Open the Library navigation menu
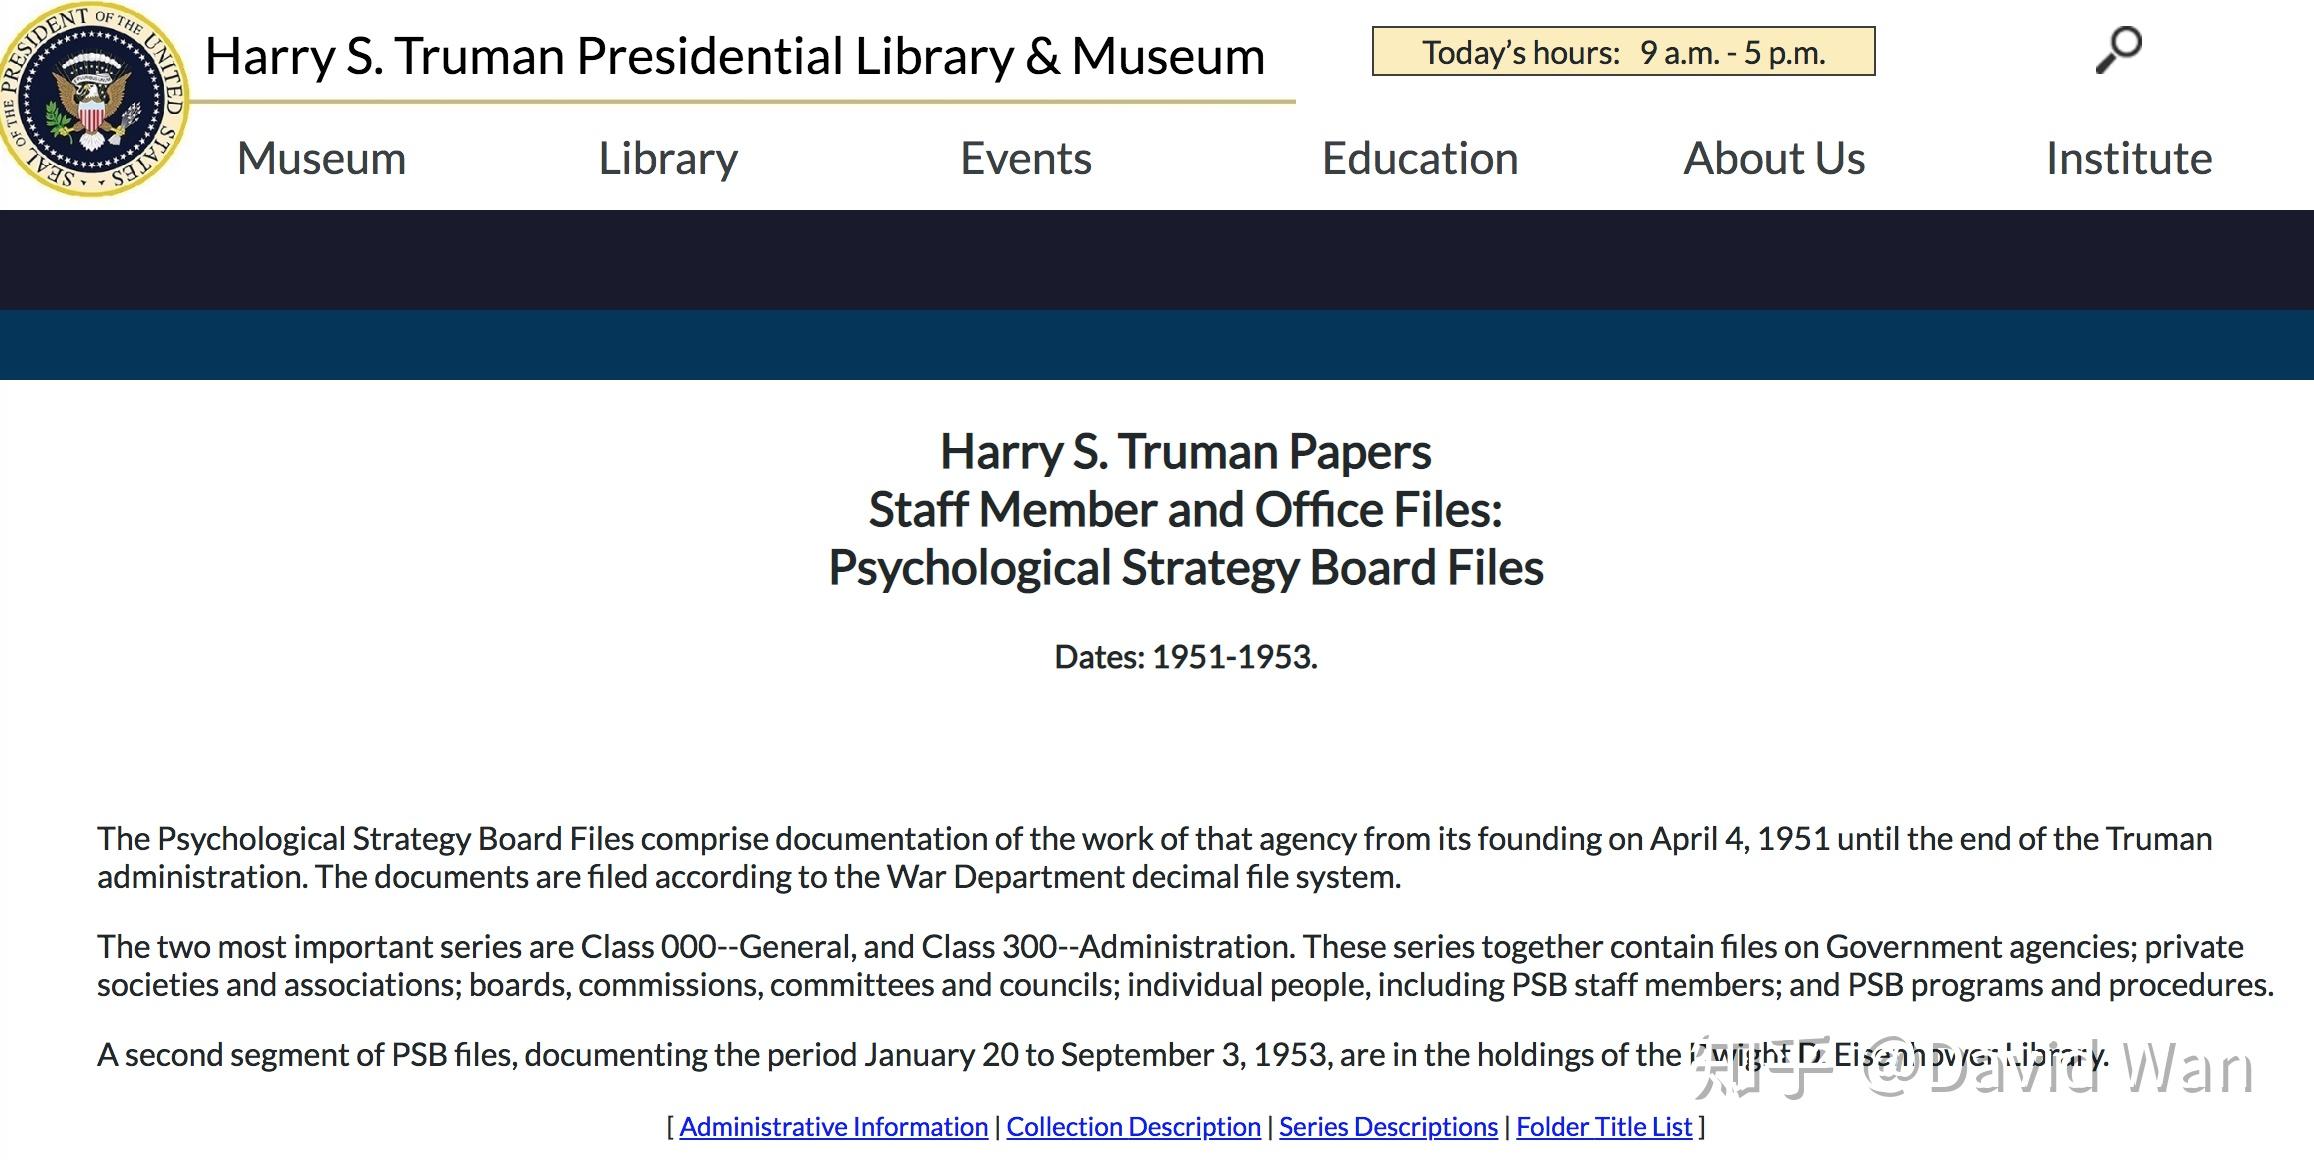2314x1160 pixels. click(668, 159)
